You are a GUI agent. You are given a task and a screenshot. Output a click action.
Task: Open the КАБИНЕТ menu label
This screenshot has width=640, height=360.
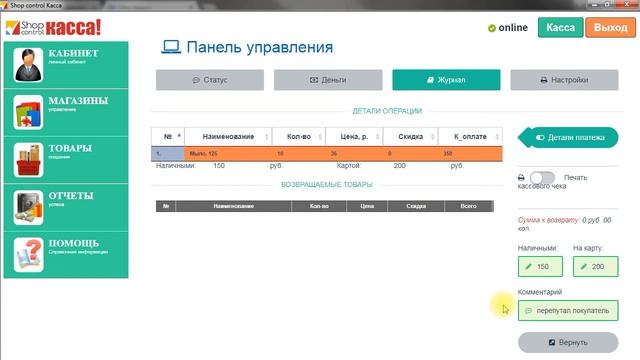73,53
